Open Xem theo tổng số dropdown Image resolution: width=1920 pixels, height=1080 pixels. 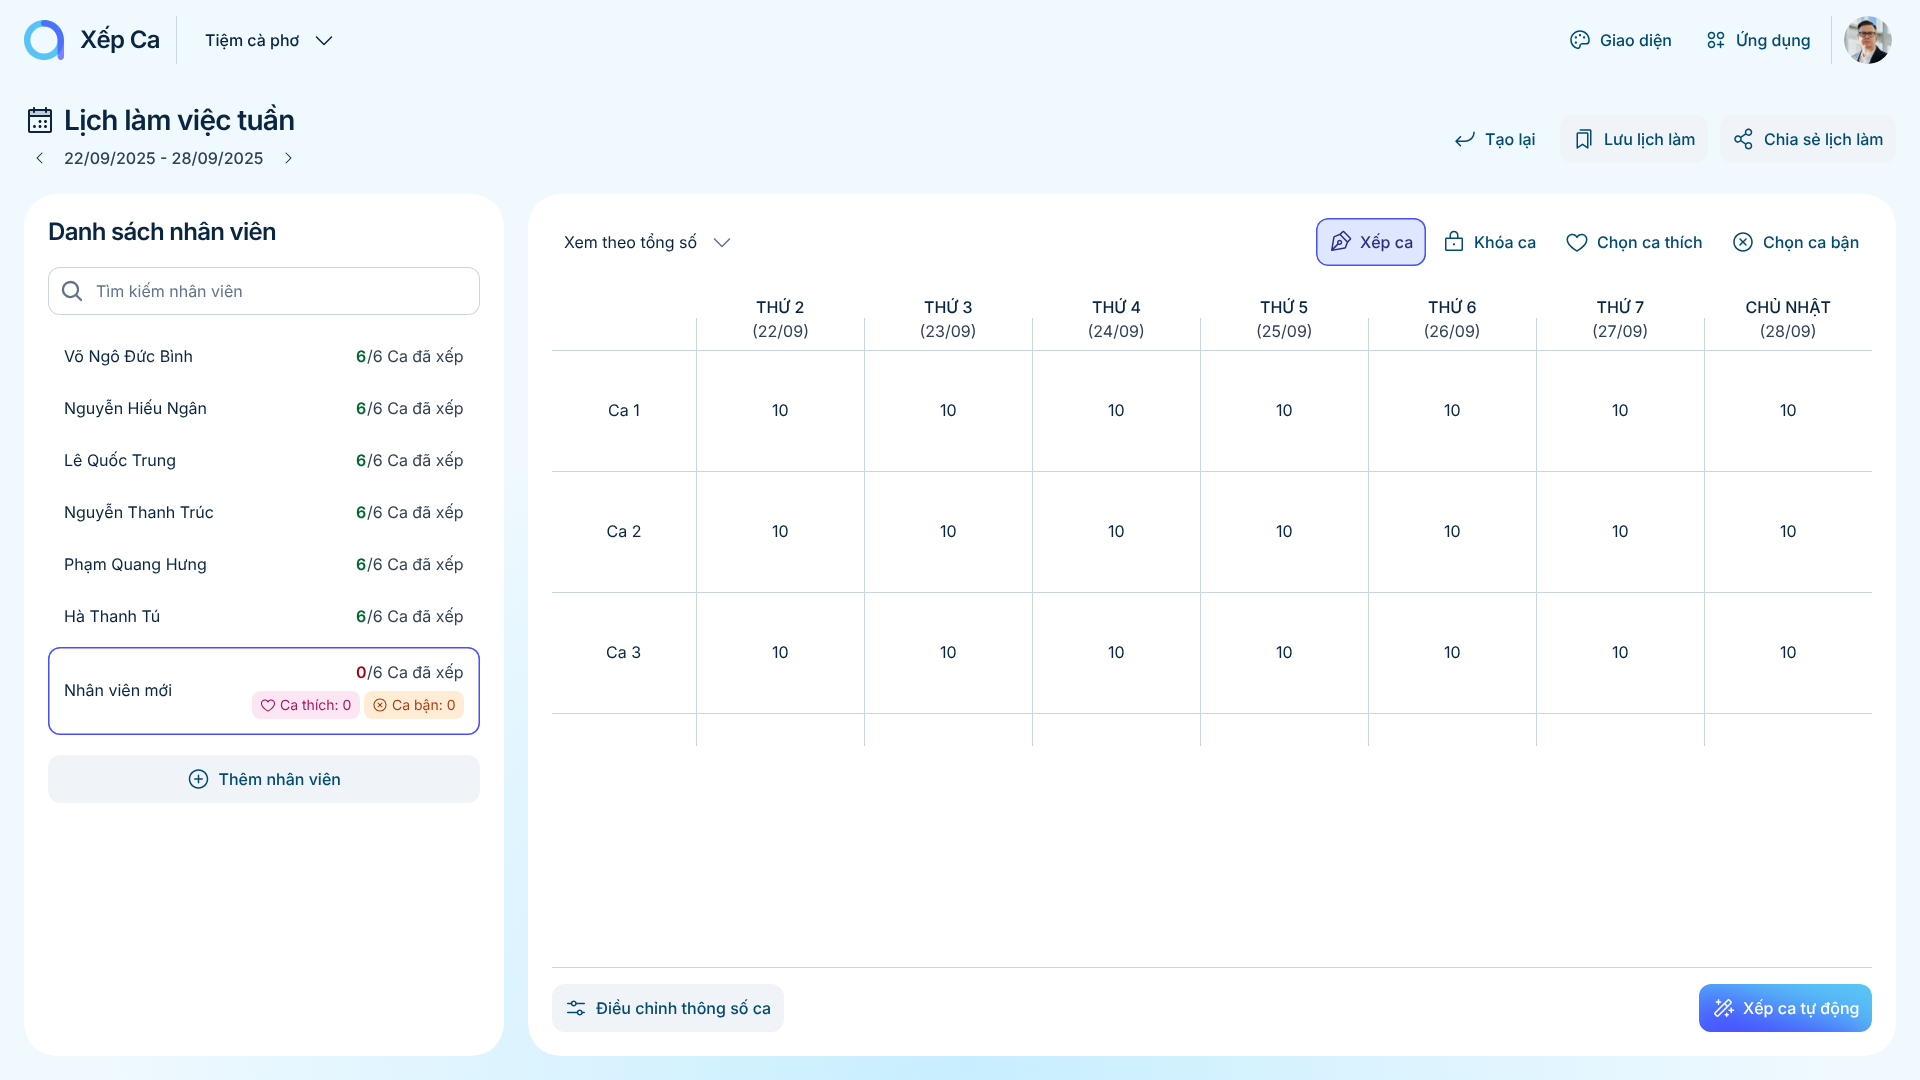(x=647, y=242)
